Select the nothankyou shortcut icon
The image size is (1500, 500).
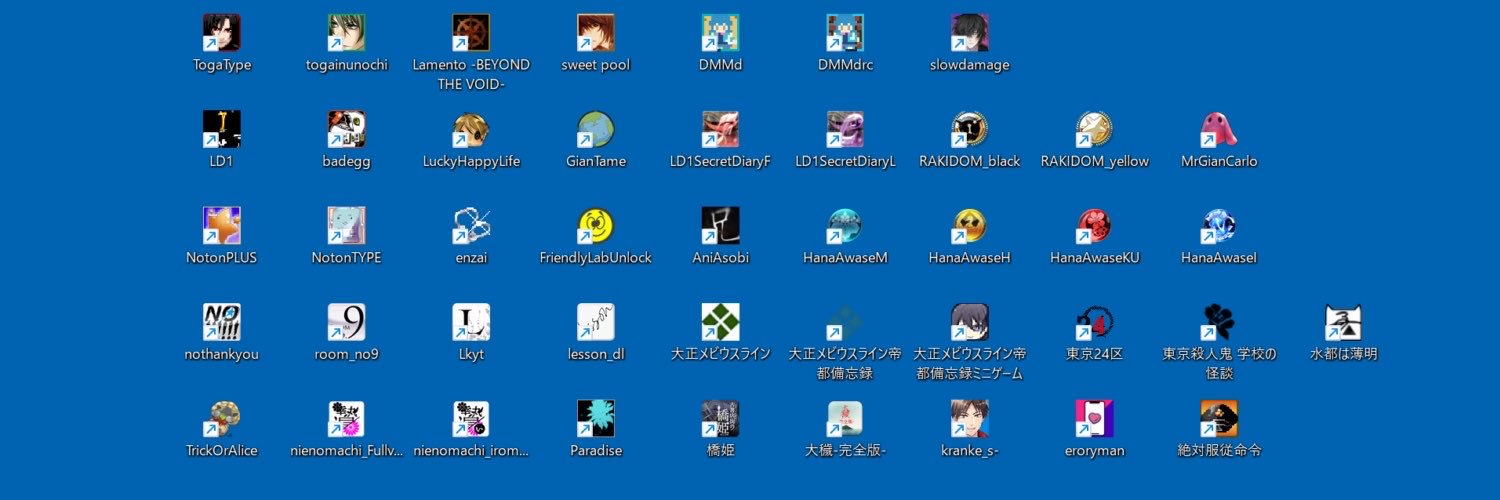(x=222, y=322)
